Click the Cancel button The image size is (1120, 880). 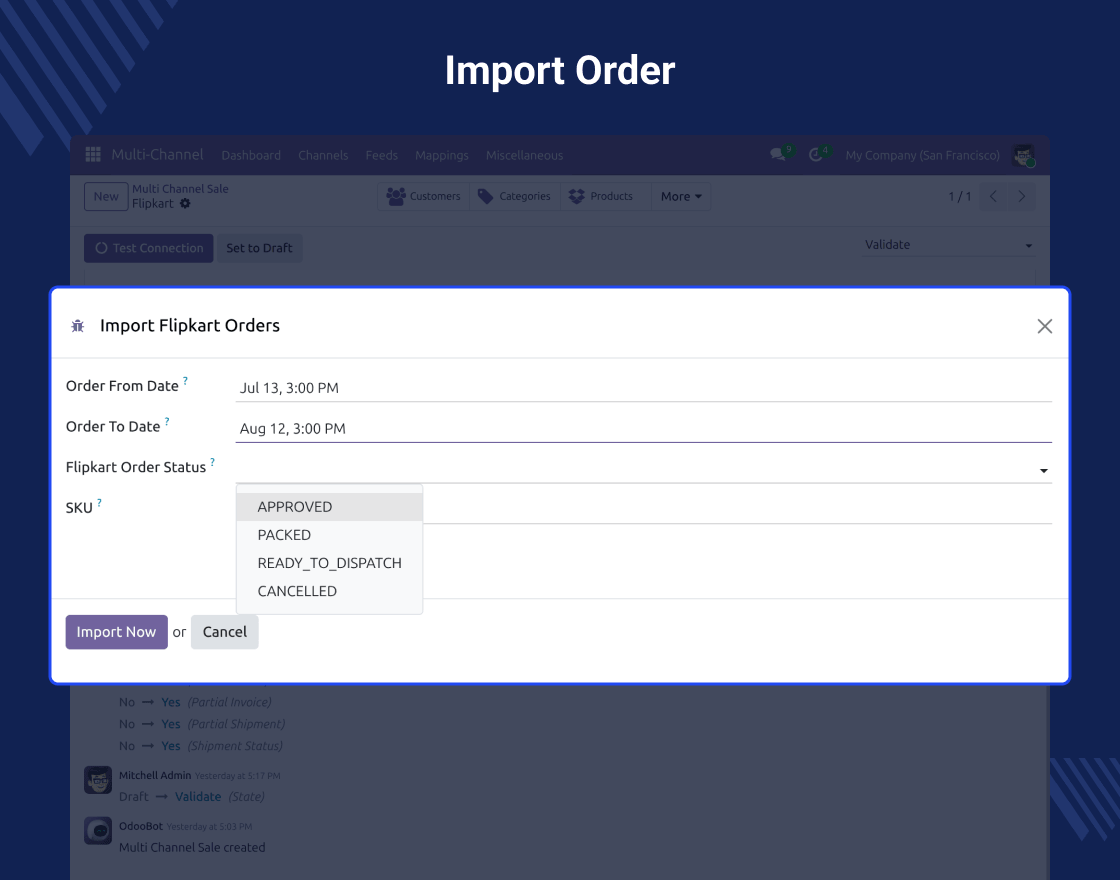(x=224, y=632)
